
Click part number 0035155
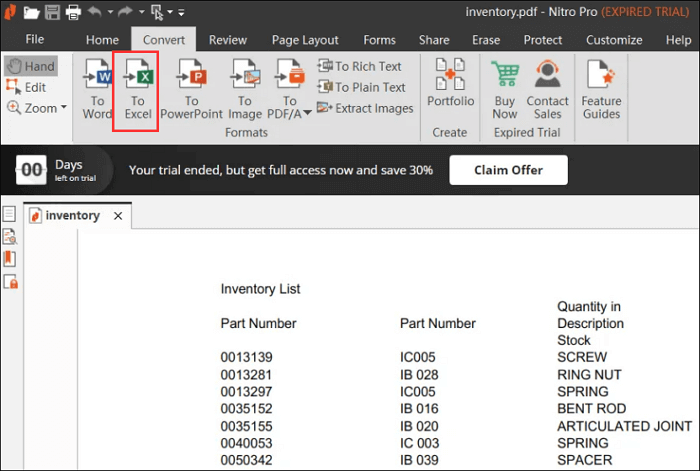tap(246, 426)
